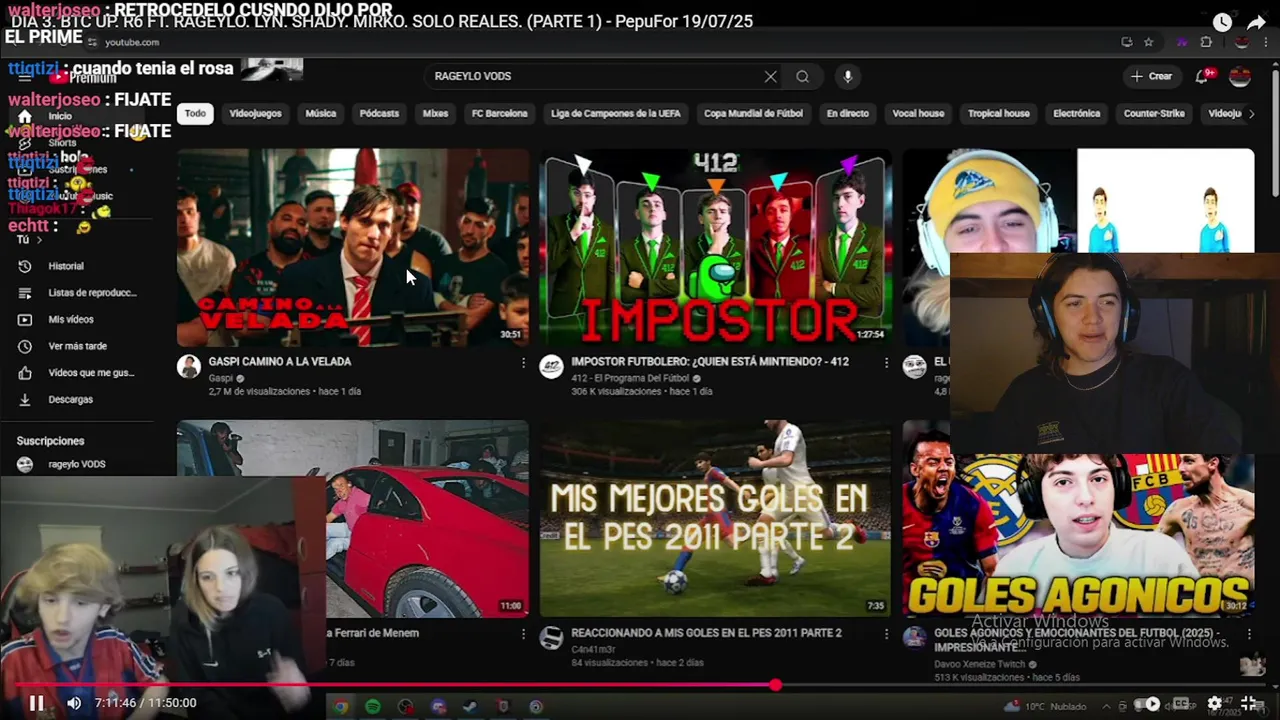Image resolution: width=1280 pixels, height=720 pixels.
Task: Click the DÍA 3. BTC UP video title overlay
Action: point(382,21)
